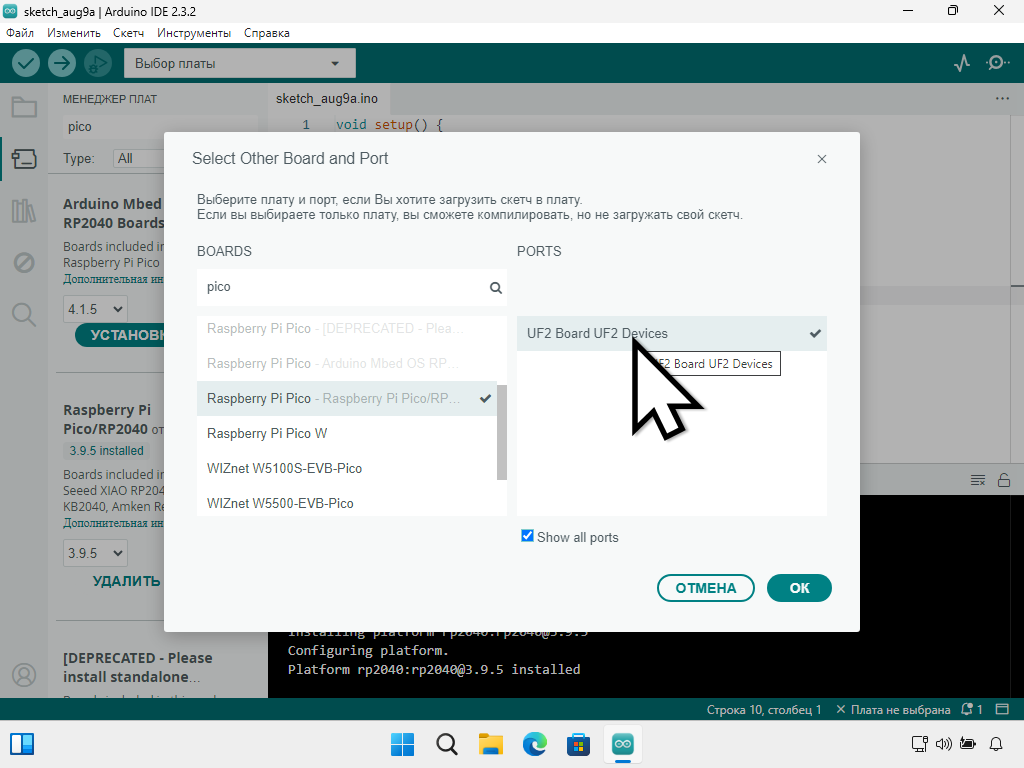The image size is (1024, 768).
Task: Open the Sketchbook folder sidebar icon
Action: pyautogui.click(x=24, y=107)
